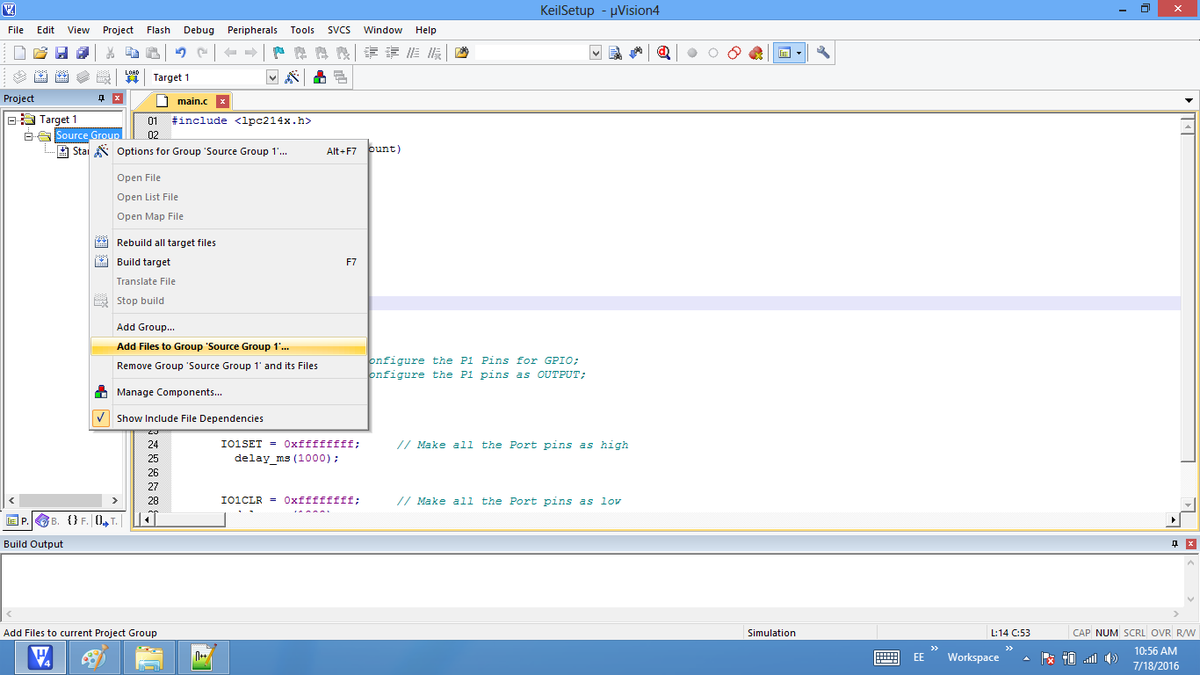The image size is (1200, 675).
Task: Click the Download LOAD icon
Action: point(133,77)
